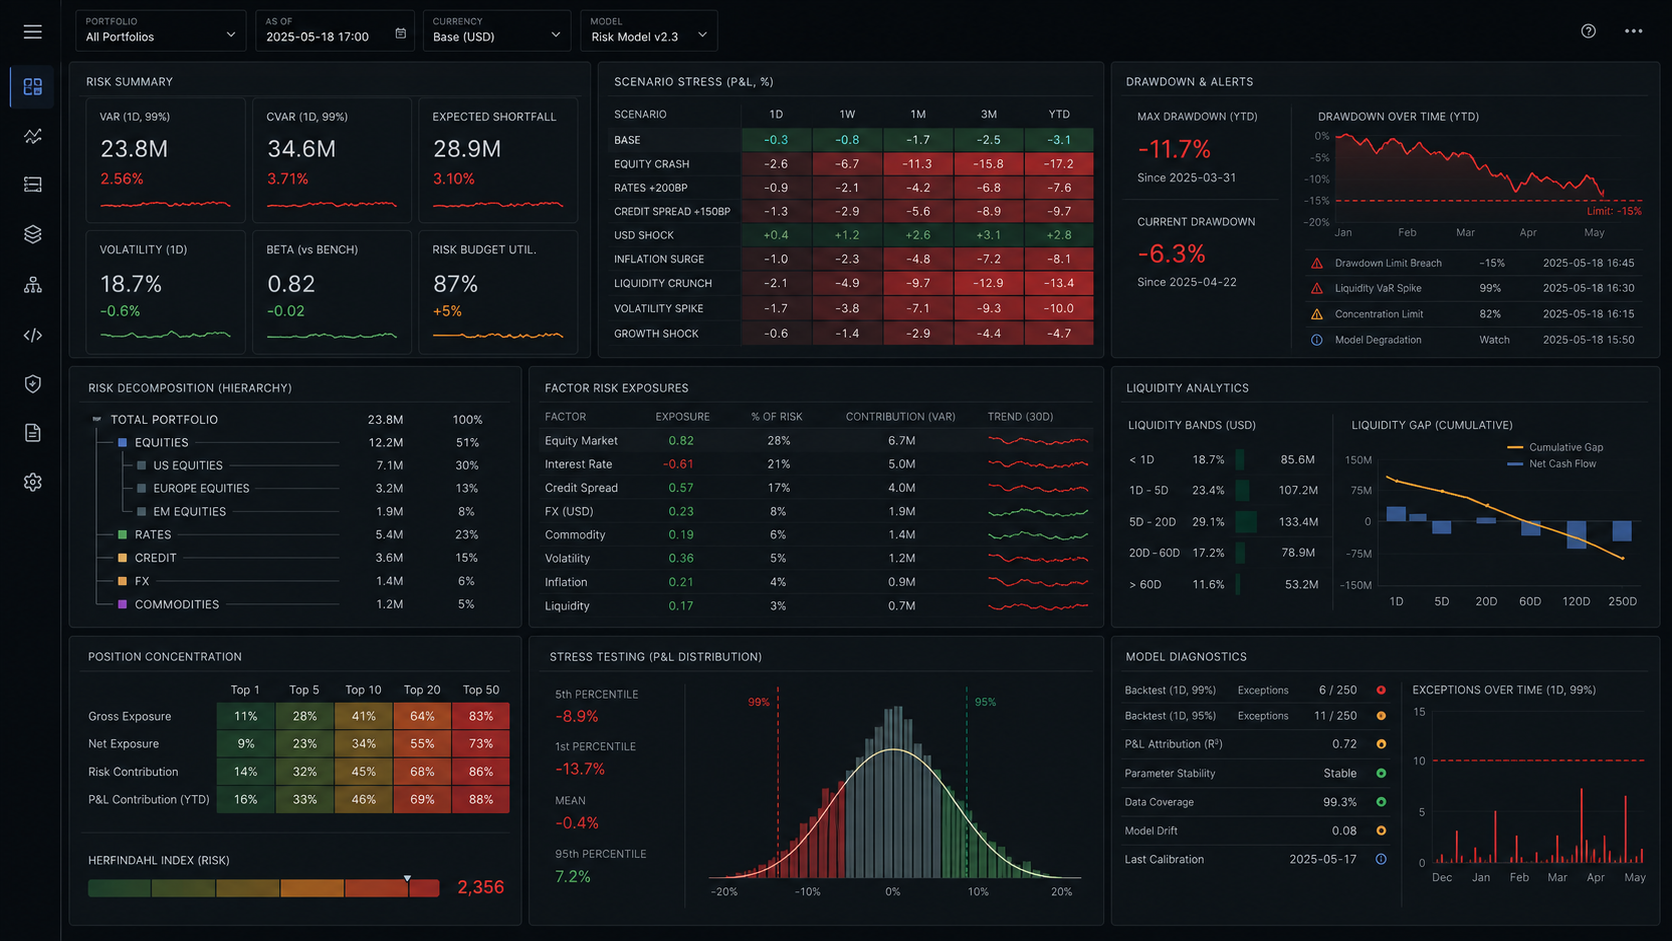Viewport: 1672px width, 941px height.
Task: Click the Expected Shortfall card
Action: click(x=498, y=160)
